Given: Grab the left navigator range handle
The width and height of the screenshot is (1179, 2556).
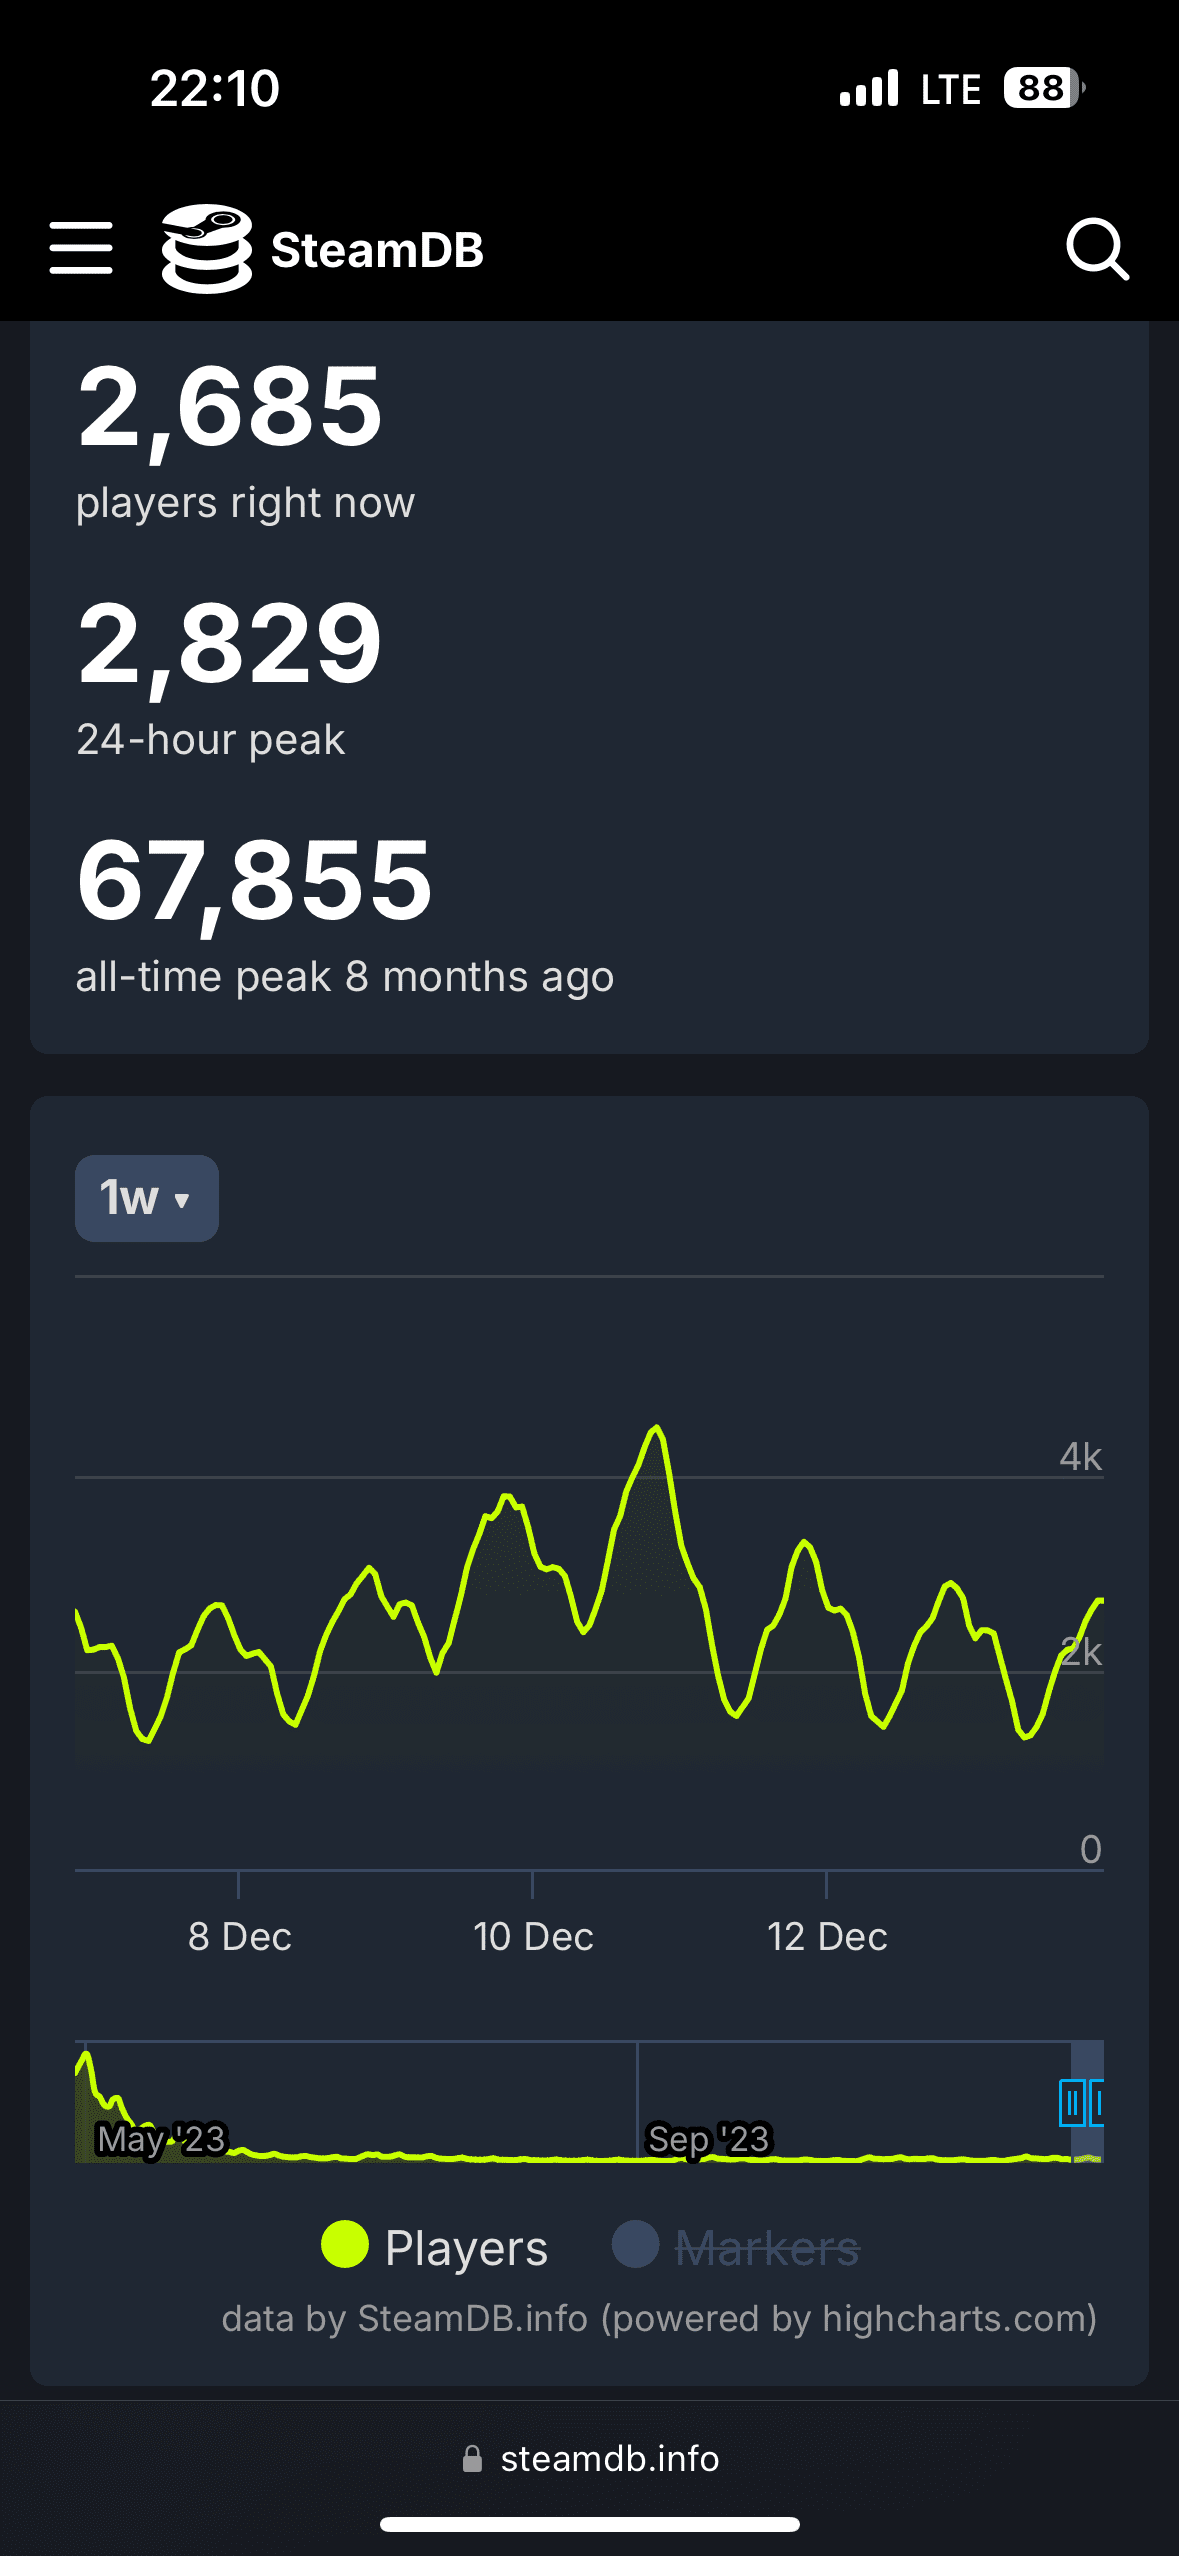Looking at the screenshot, I should [1071, 2102].
